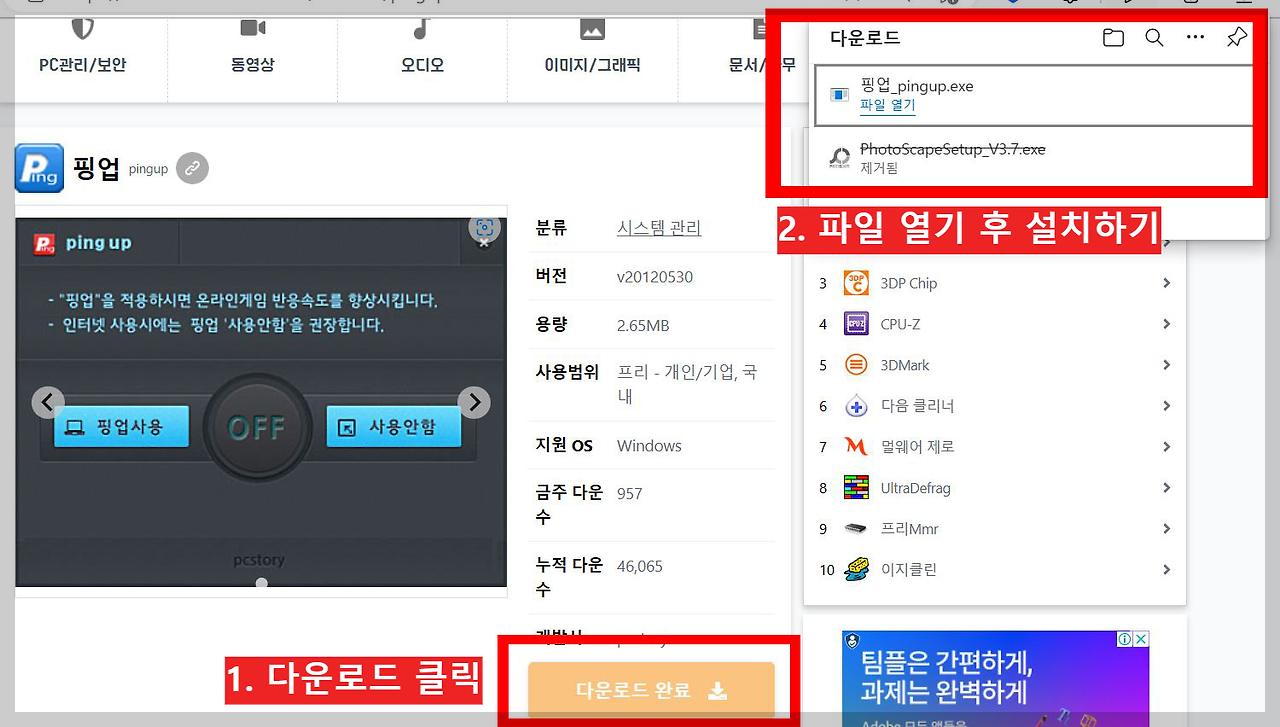This screenshot has width=1280, height=727.
Task: Show next screenshot with right arrow
Action: (474, 402)
